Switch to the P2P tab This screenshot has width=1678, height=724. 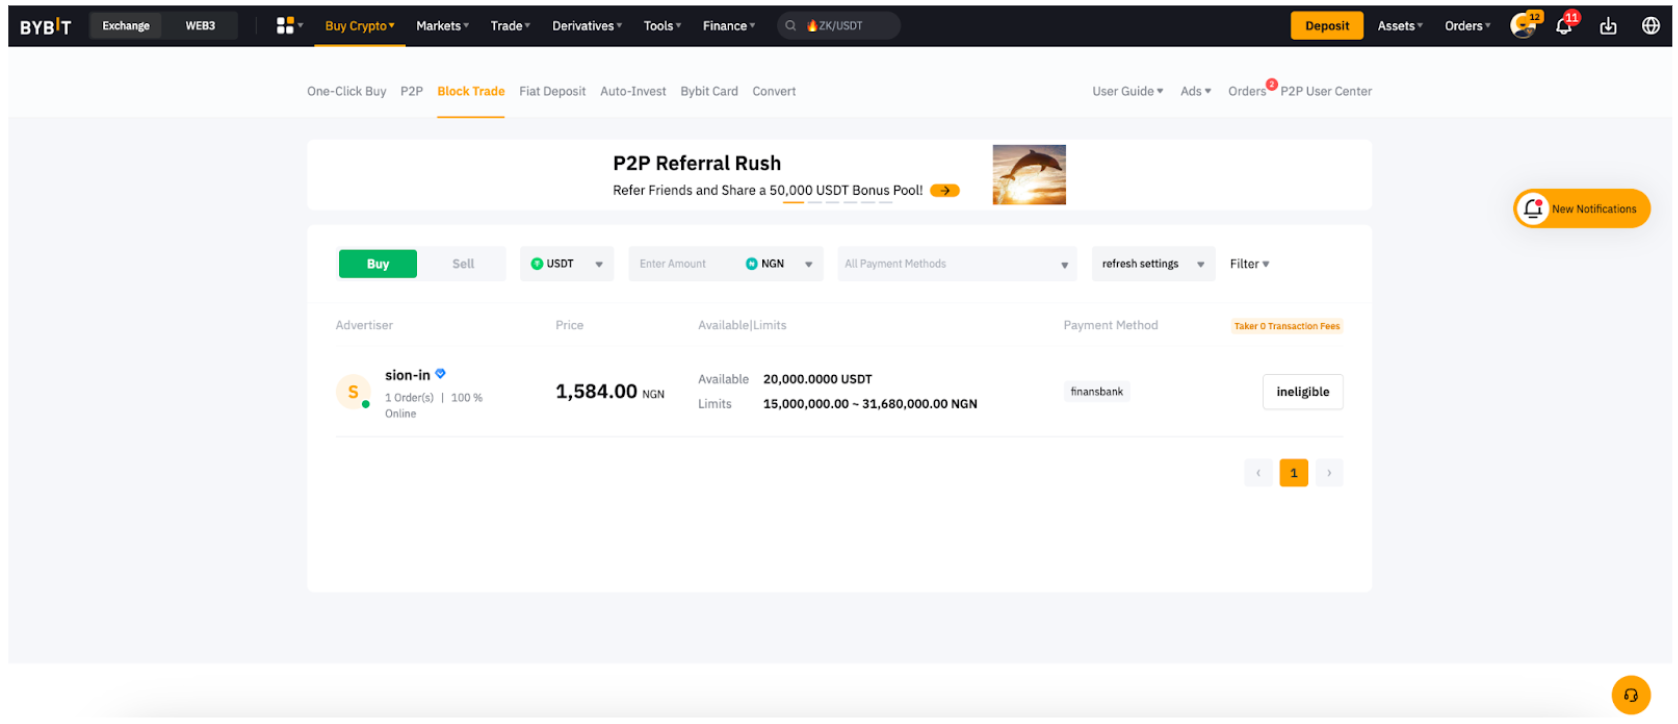pyautogui.click(x=411, y=91)
